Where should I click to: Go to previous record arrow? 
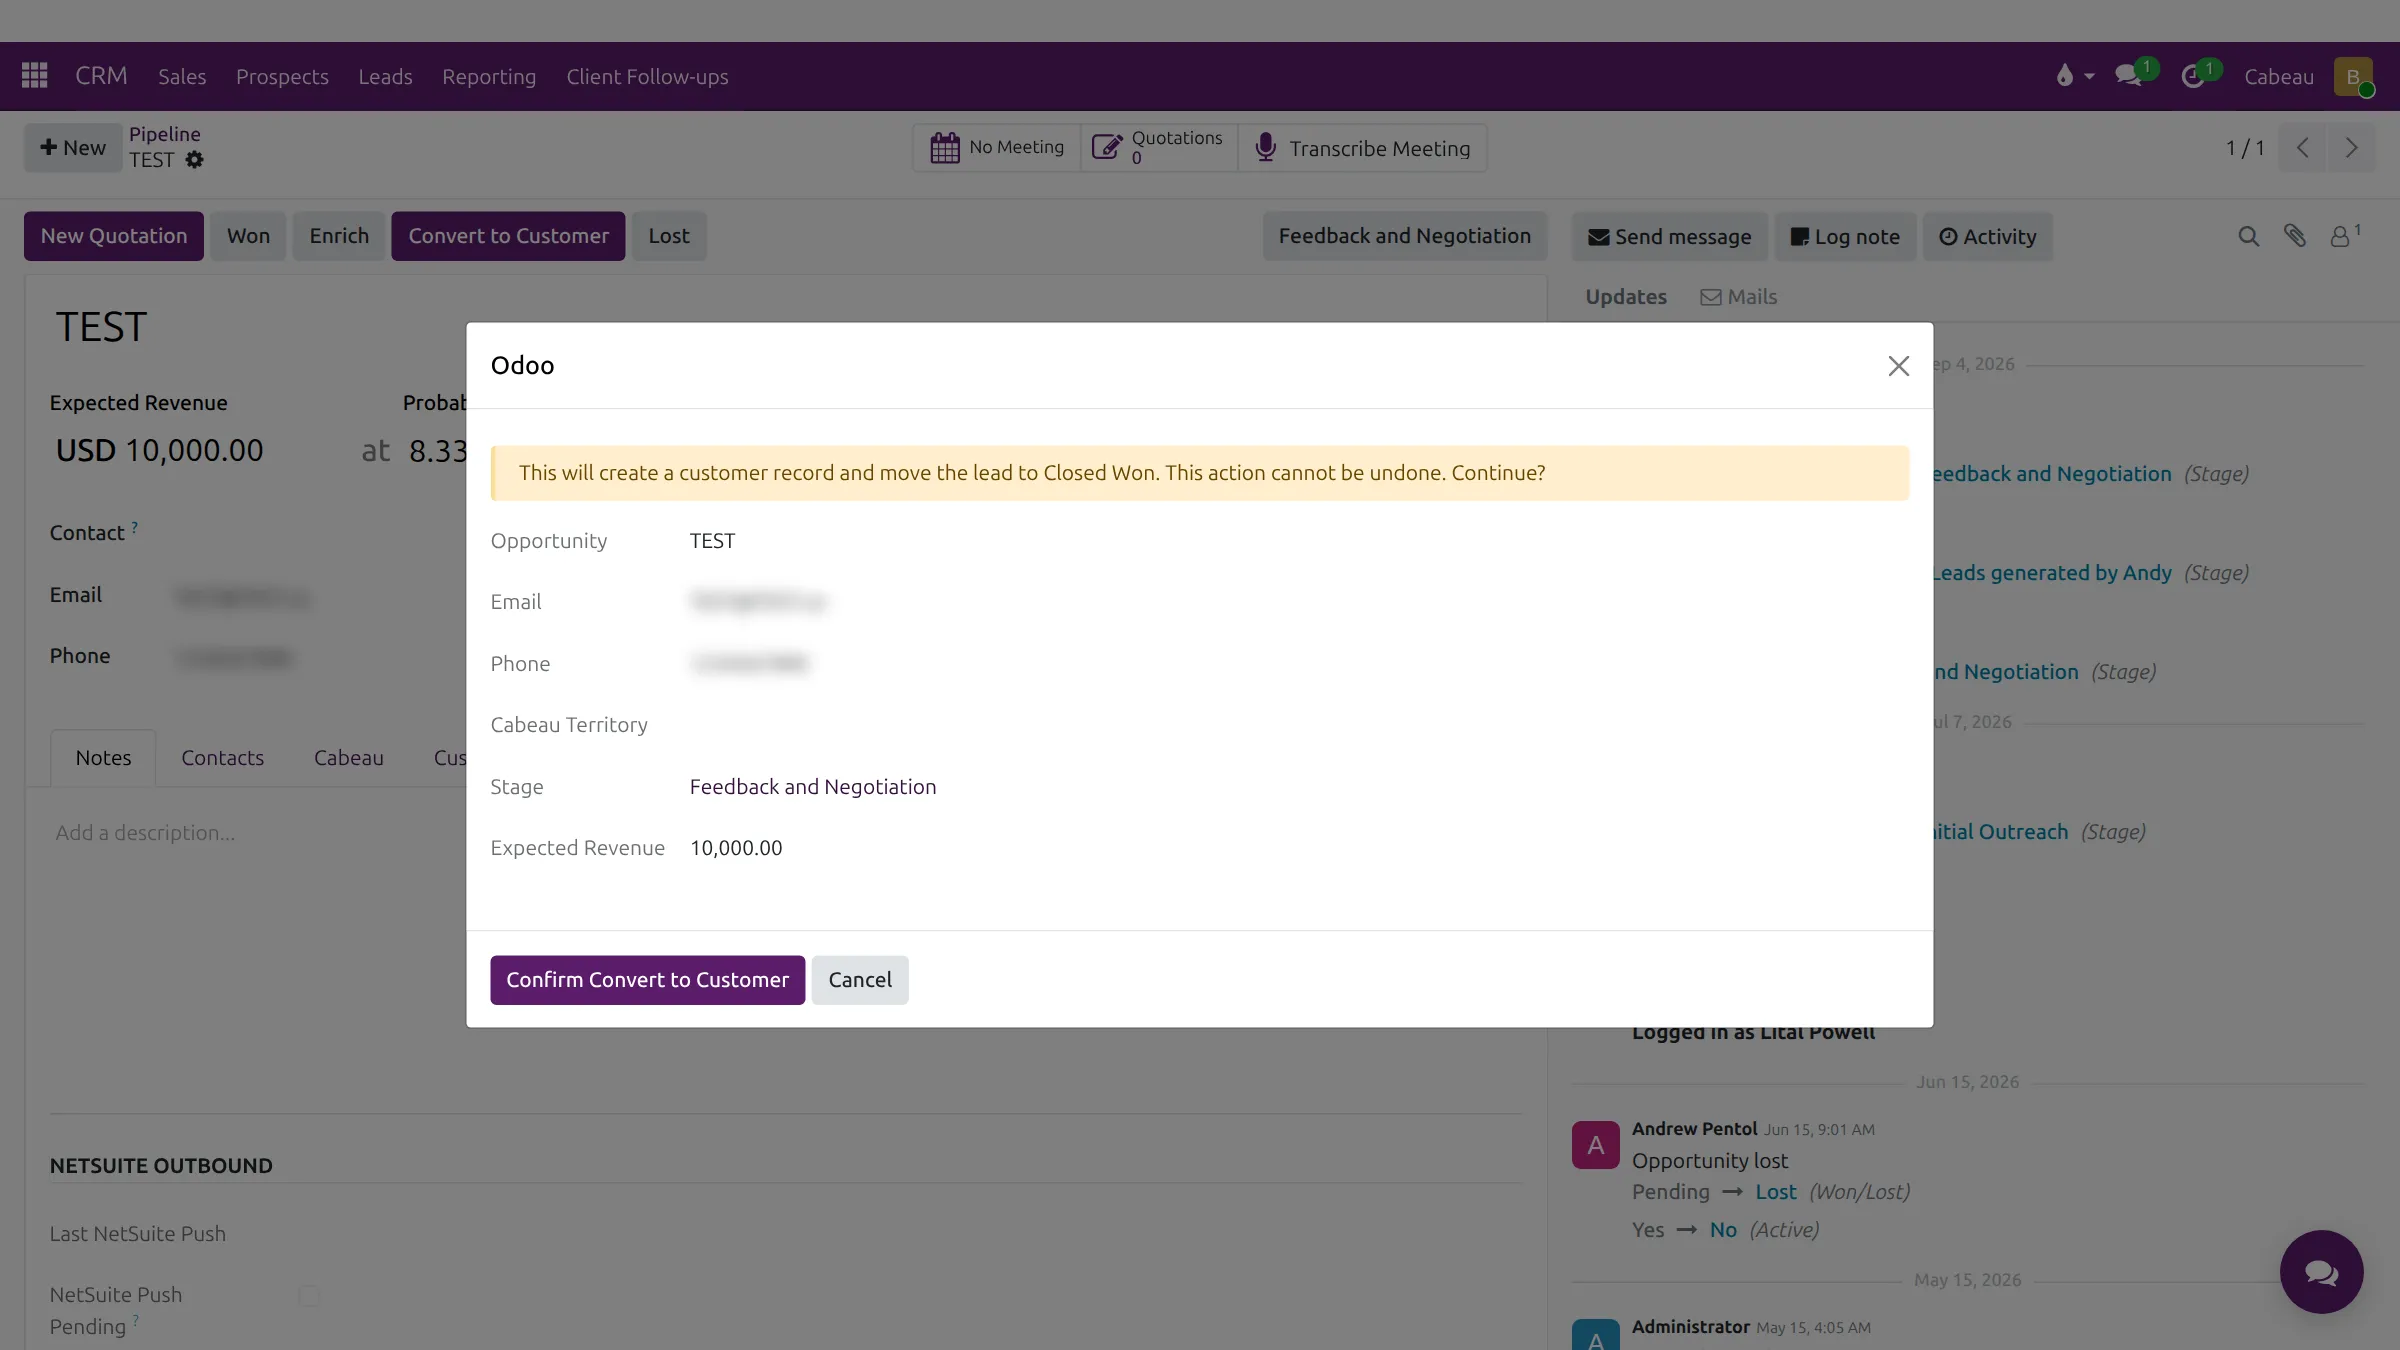2302,148
